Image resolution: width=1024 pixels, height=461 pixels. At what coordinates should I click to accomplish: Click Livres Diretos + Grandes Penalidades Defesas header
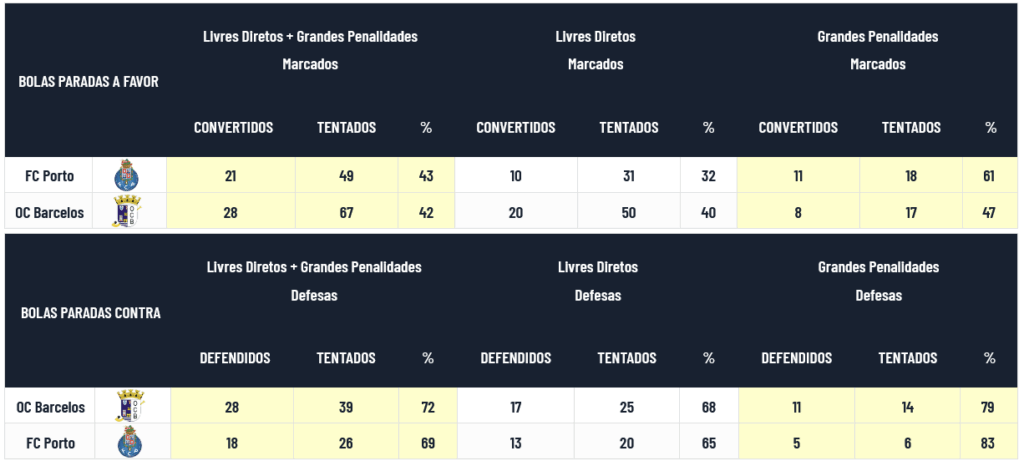point(314,281)
